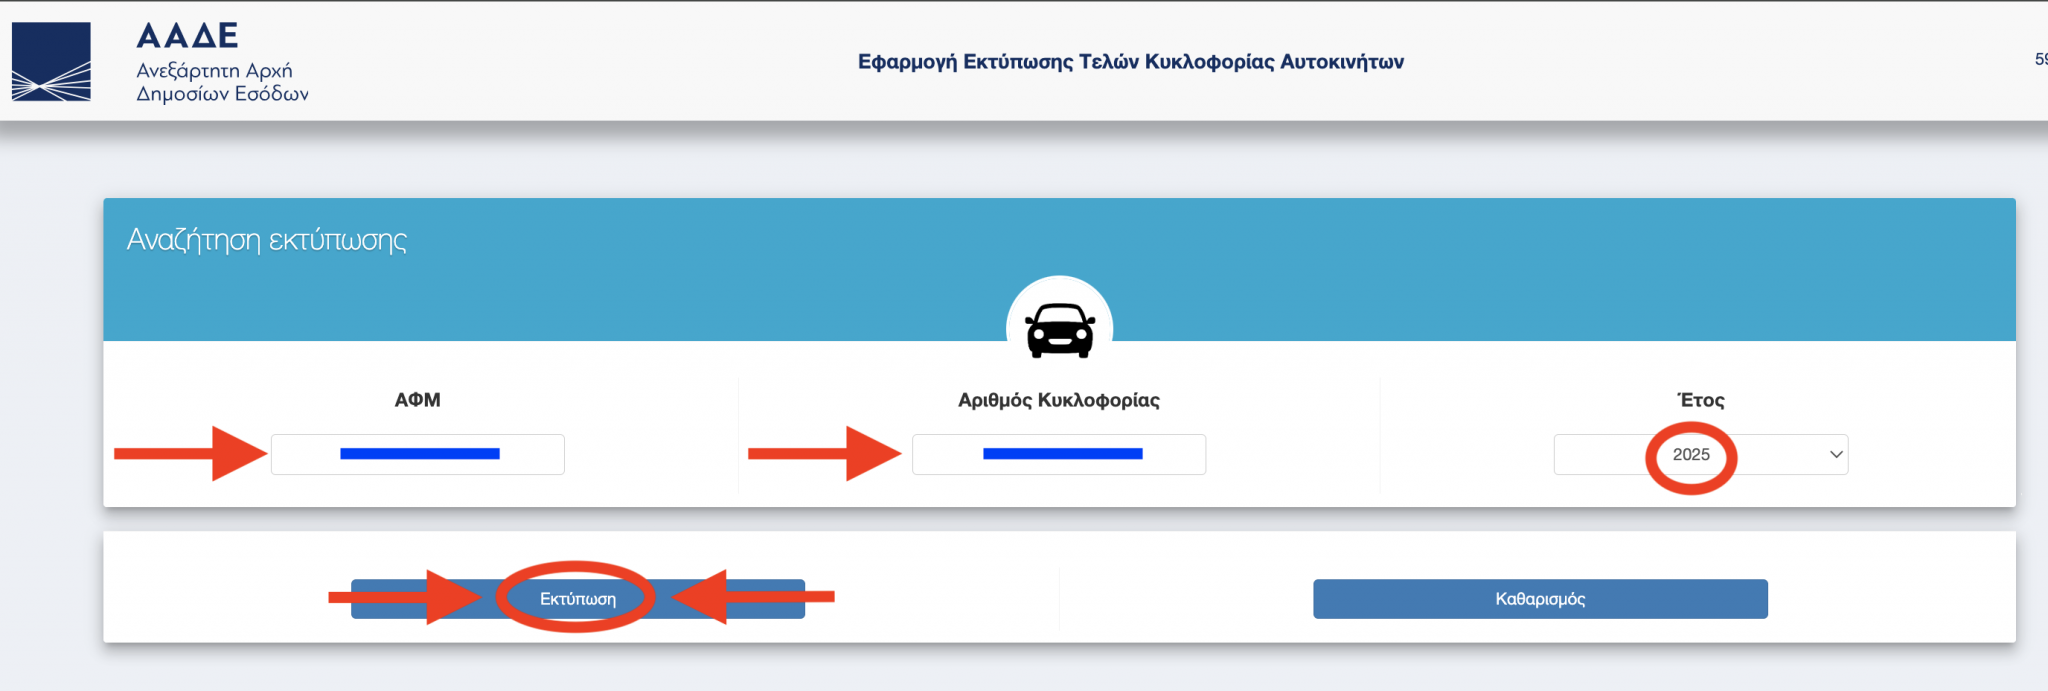This screenshot has width=2048, height=691.
Task: Click red arrow pointing at ΑΦΜ field
Action: point(190,453)
